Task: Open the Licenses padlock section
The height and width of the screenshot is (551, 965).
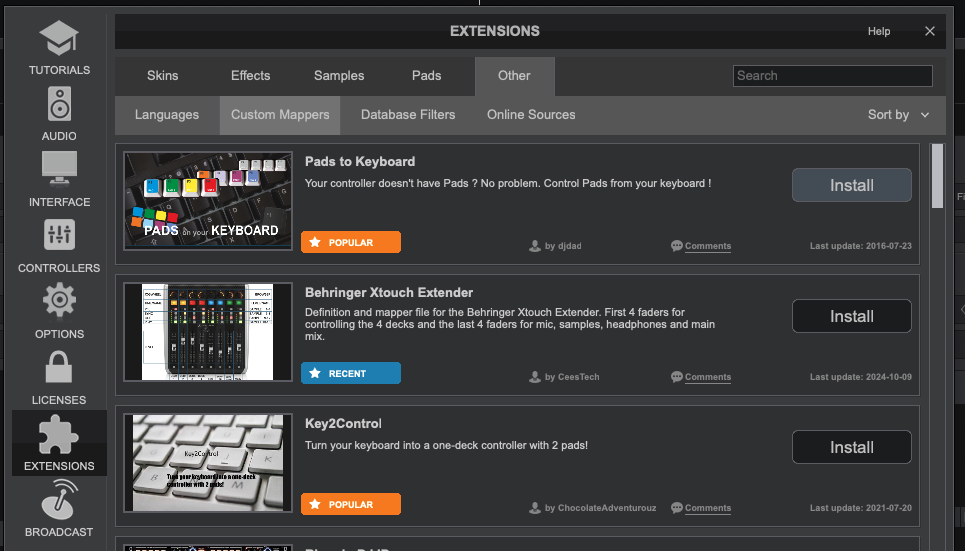Action: 59,367
